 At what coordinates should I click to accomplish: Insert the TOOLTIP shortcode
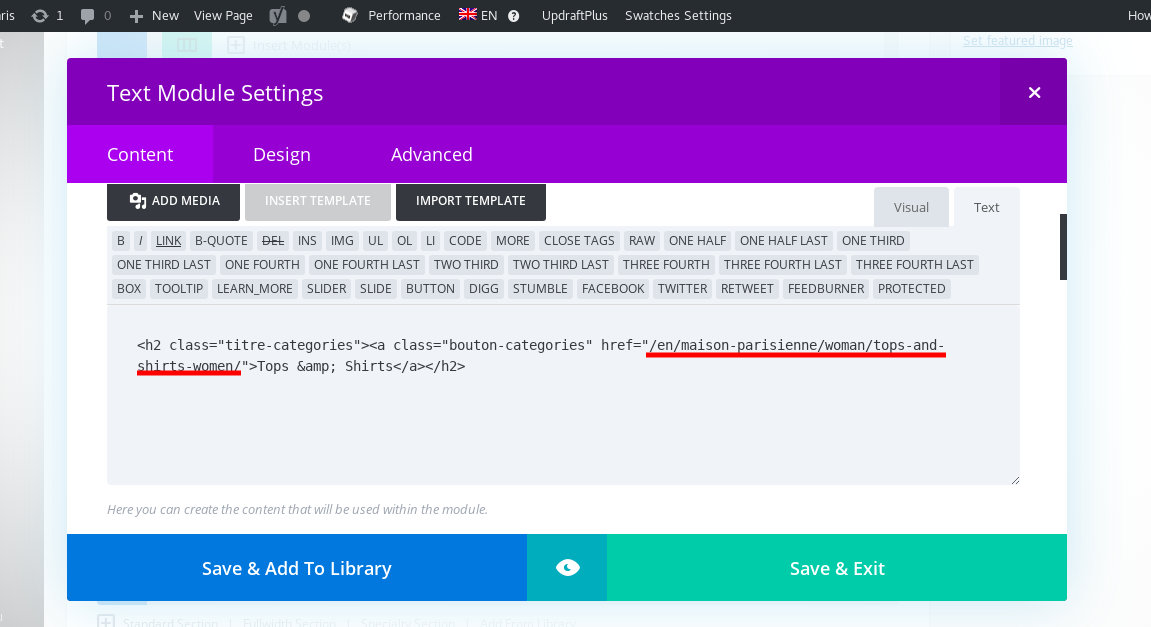(179, 289)
